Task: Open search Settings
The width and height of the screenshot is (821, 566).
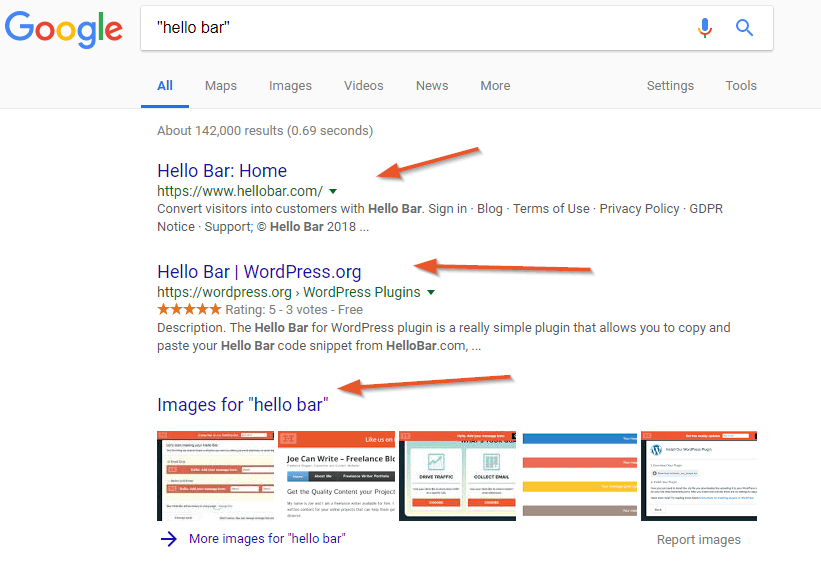Action: (670, 86)
